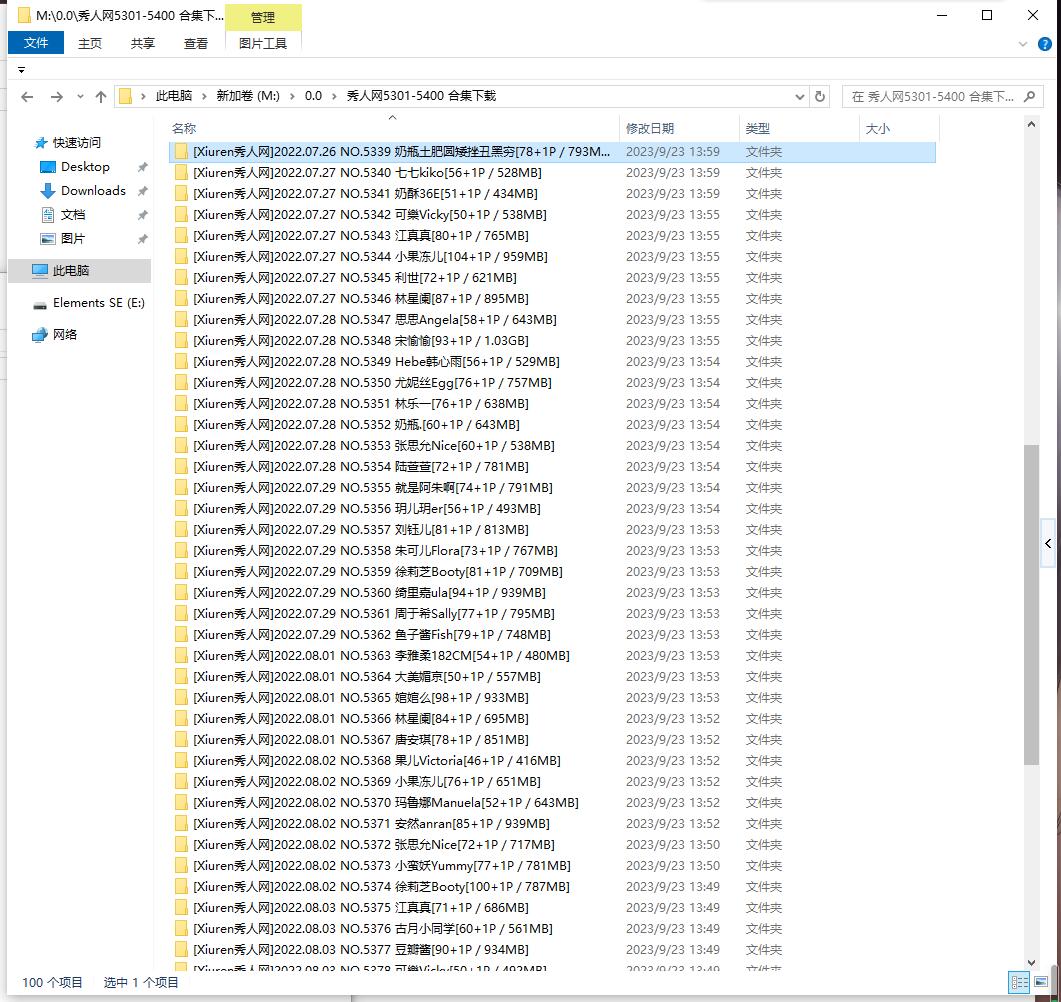Image resolution: width=1061 pixels, height=1002 pixels.
Task: Open the recent locations dropdown arrow
Action: tap(80, 97)
